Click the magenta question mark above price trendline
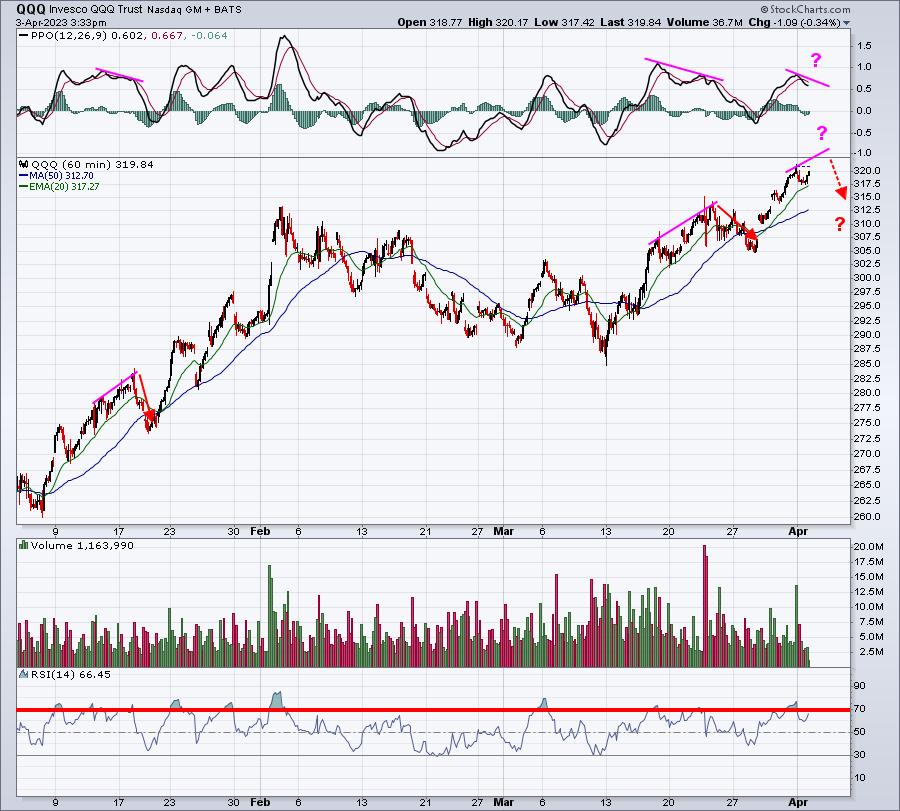The width and height of the screenshot is (900, 811). tap(822, 133)
